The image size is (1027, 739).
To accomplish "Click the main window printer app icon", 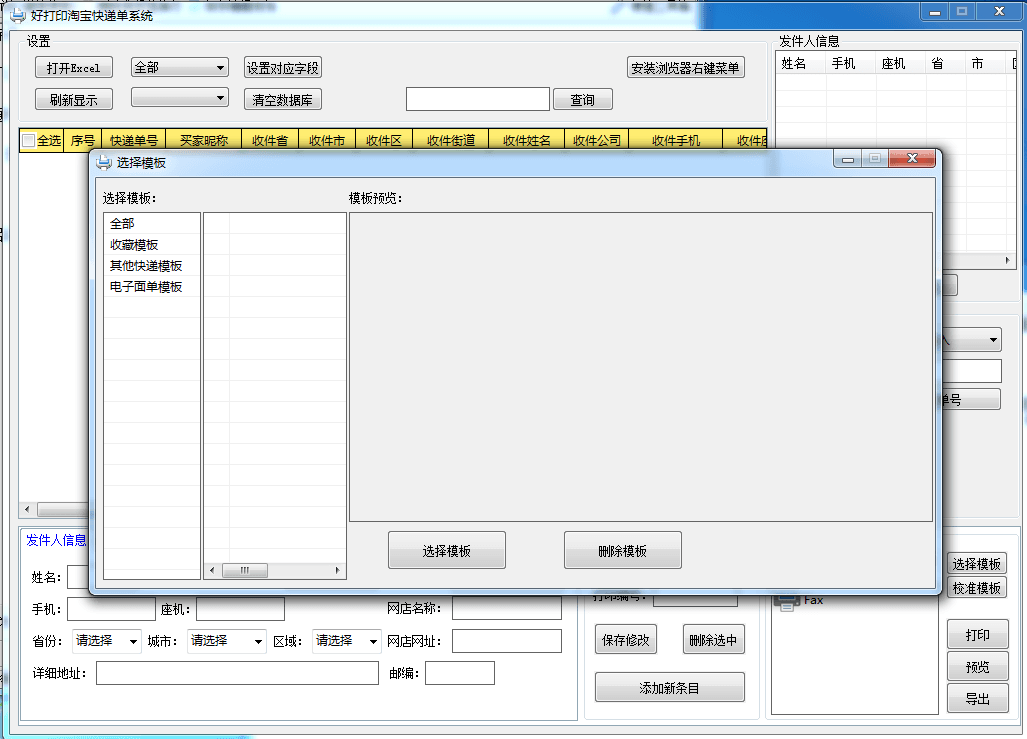I will click(17, 15).
